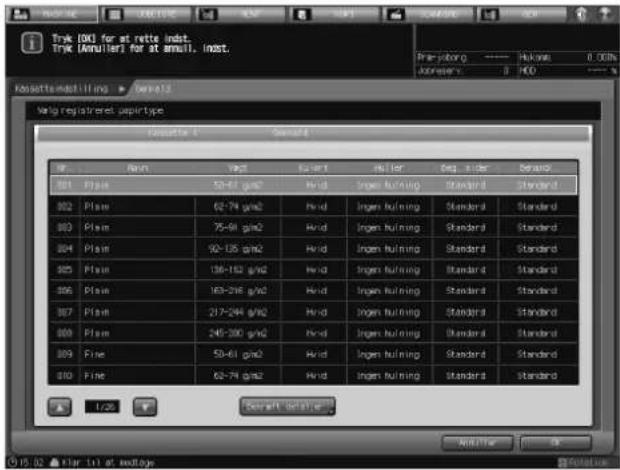
Task: Select row 001 Plain 50-61 g/m2
Action: [313, 185]
